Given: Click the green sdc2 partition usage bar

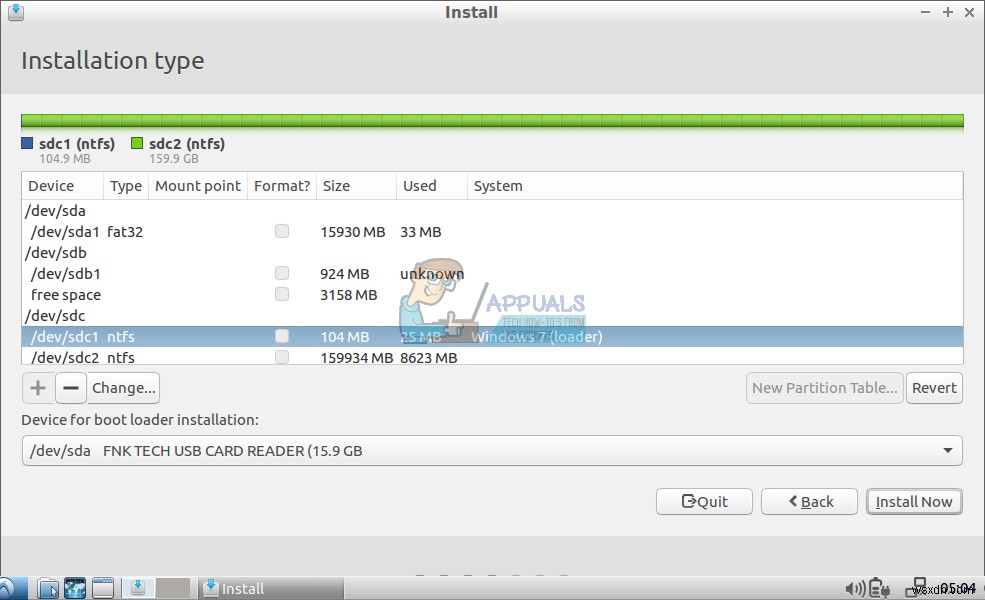Looking at the screenshot, I should pos(492,121).
